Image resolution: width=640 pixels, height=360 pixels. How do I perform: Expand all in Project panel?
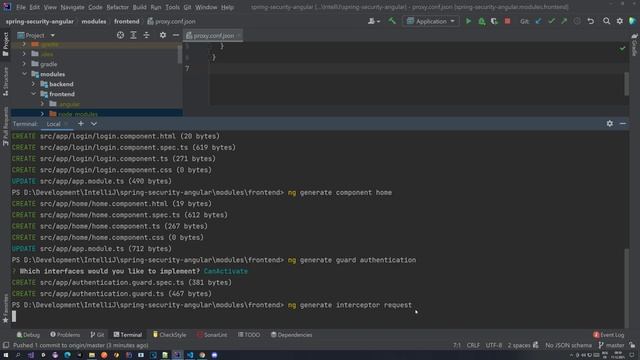(x=133, y=36)
